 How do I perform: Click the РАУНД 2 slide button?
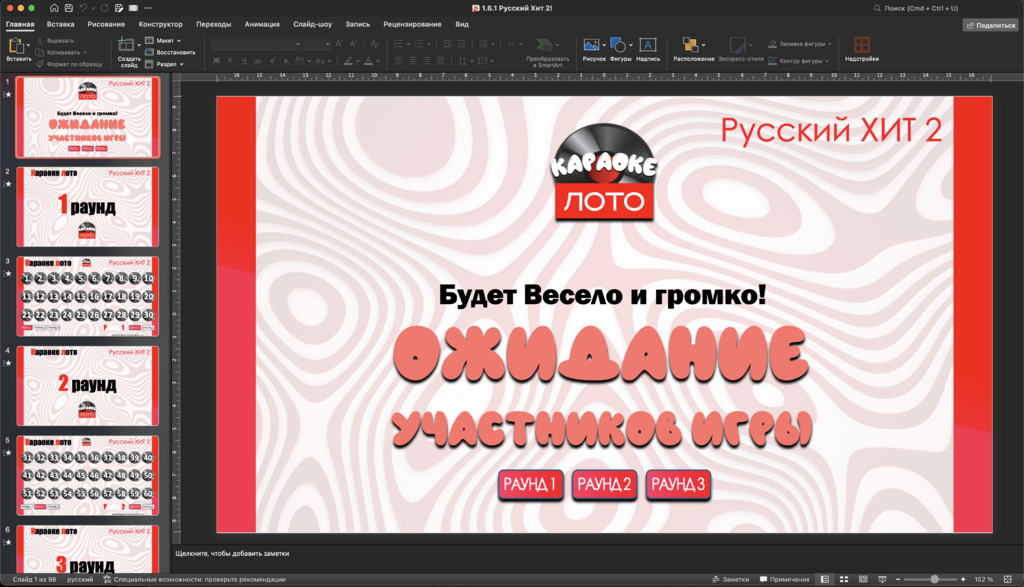604,484
